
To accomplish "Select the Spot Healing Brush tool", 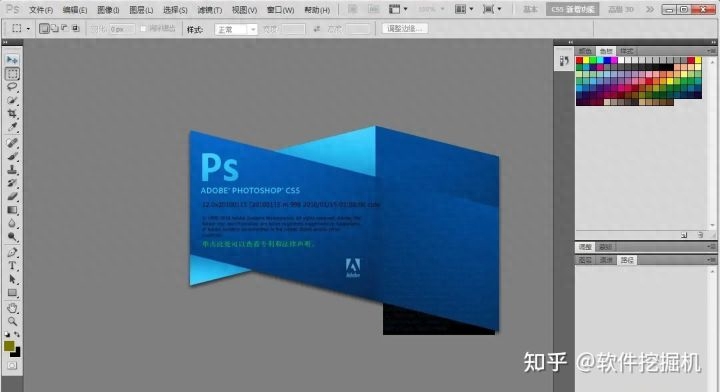I will click(x=12, y=143).
